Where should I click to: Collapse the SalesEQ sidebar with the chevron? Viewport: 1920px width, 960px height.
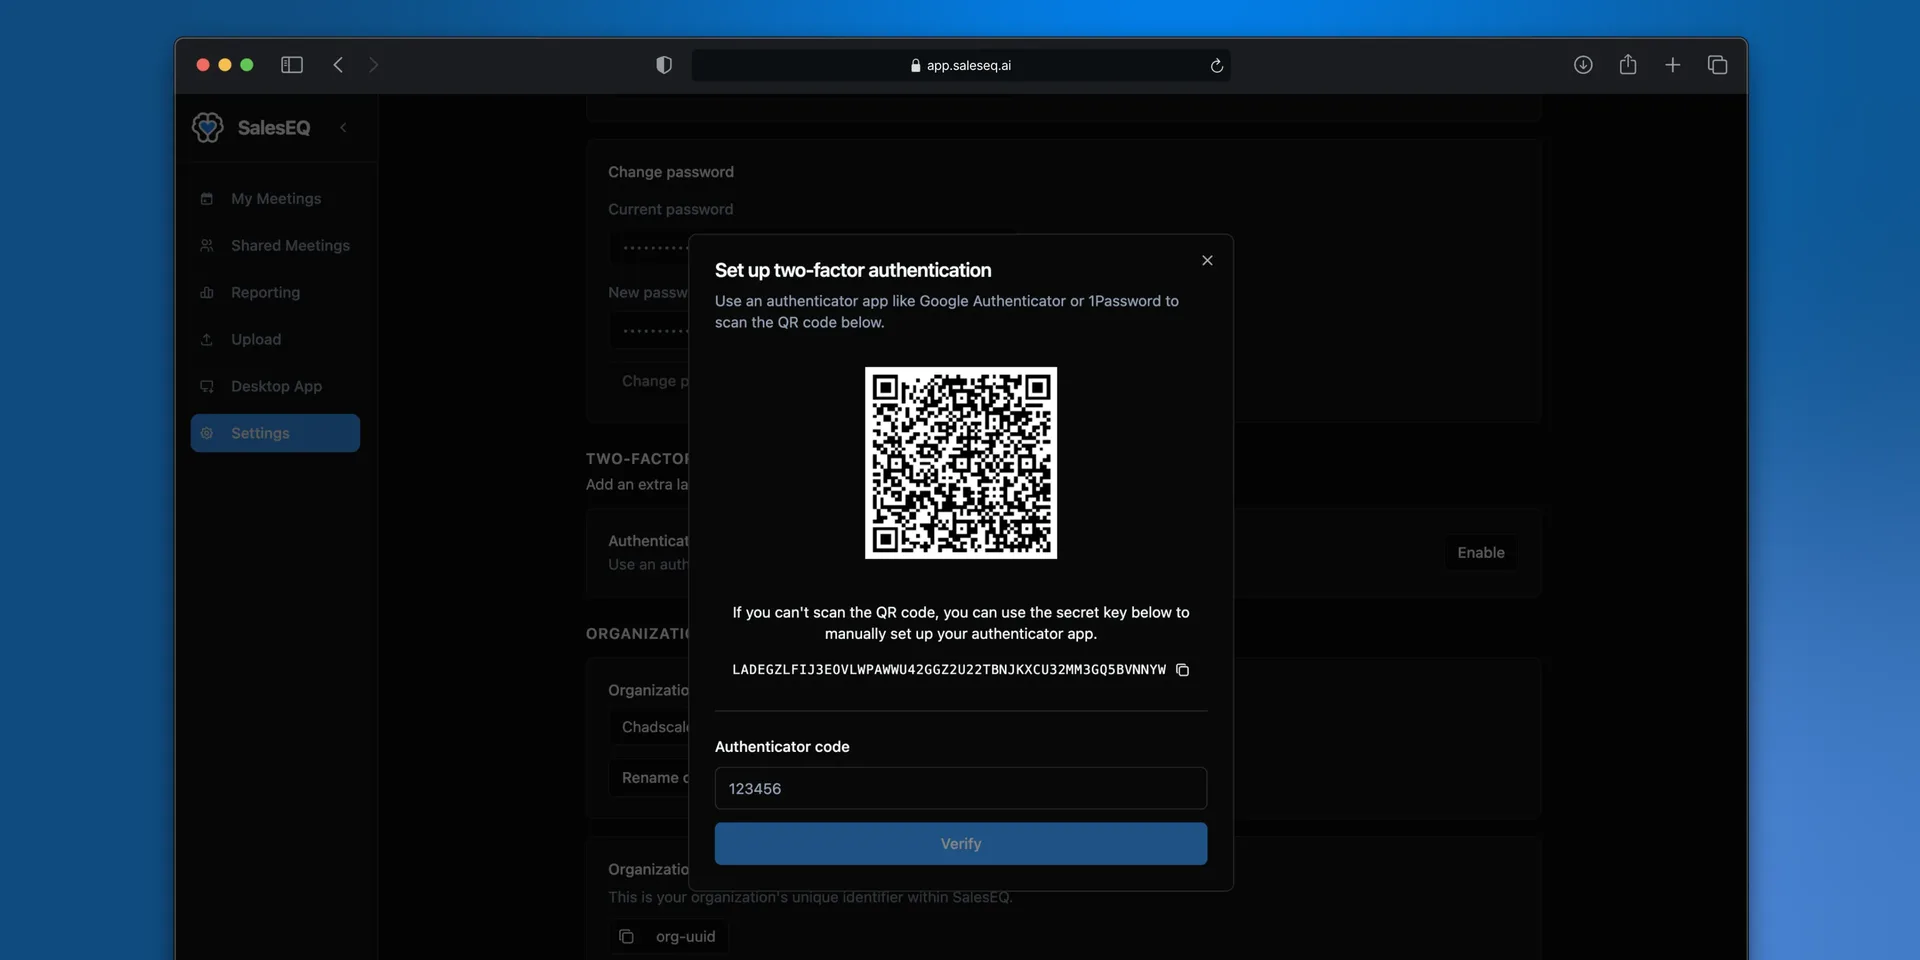coord(343,128)
